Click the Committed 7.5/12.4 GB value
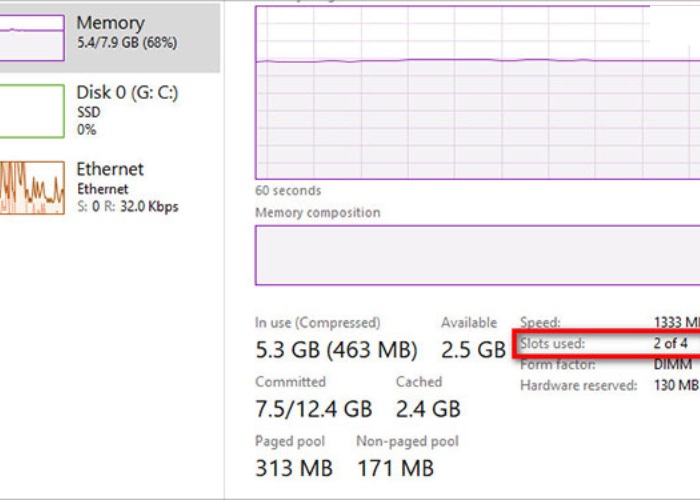Viewport: 700px width, 500px height. point(313,409)
